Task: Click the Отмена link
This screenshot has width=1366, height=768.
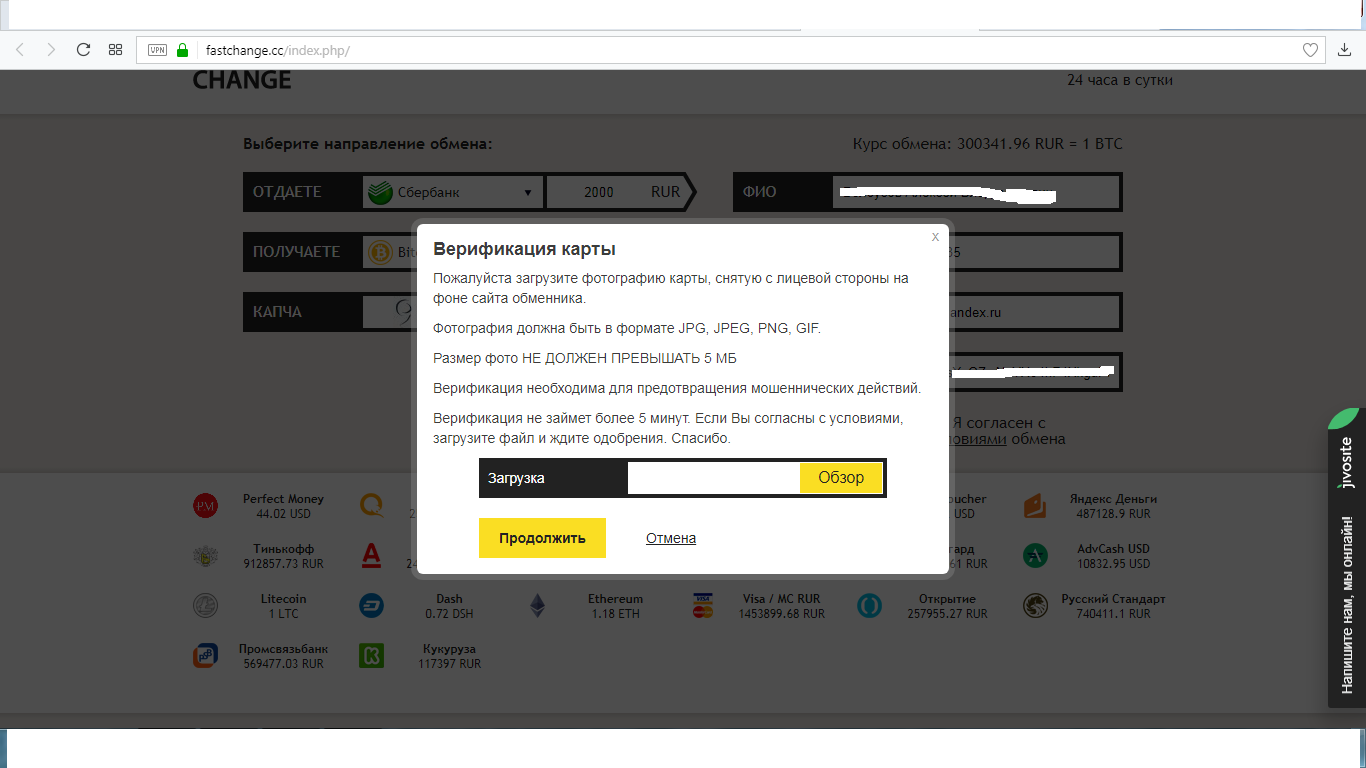Action: click(x=670, y=538)
